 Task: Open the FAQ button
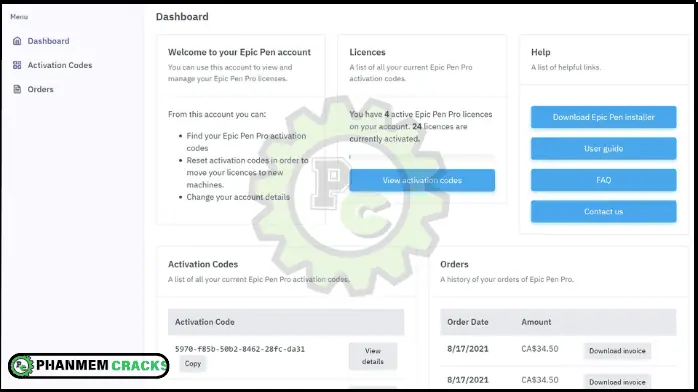(x=603, y=180)
